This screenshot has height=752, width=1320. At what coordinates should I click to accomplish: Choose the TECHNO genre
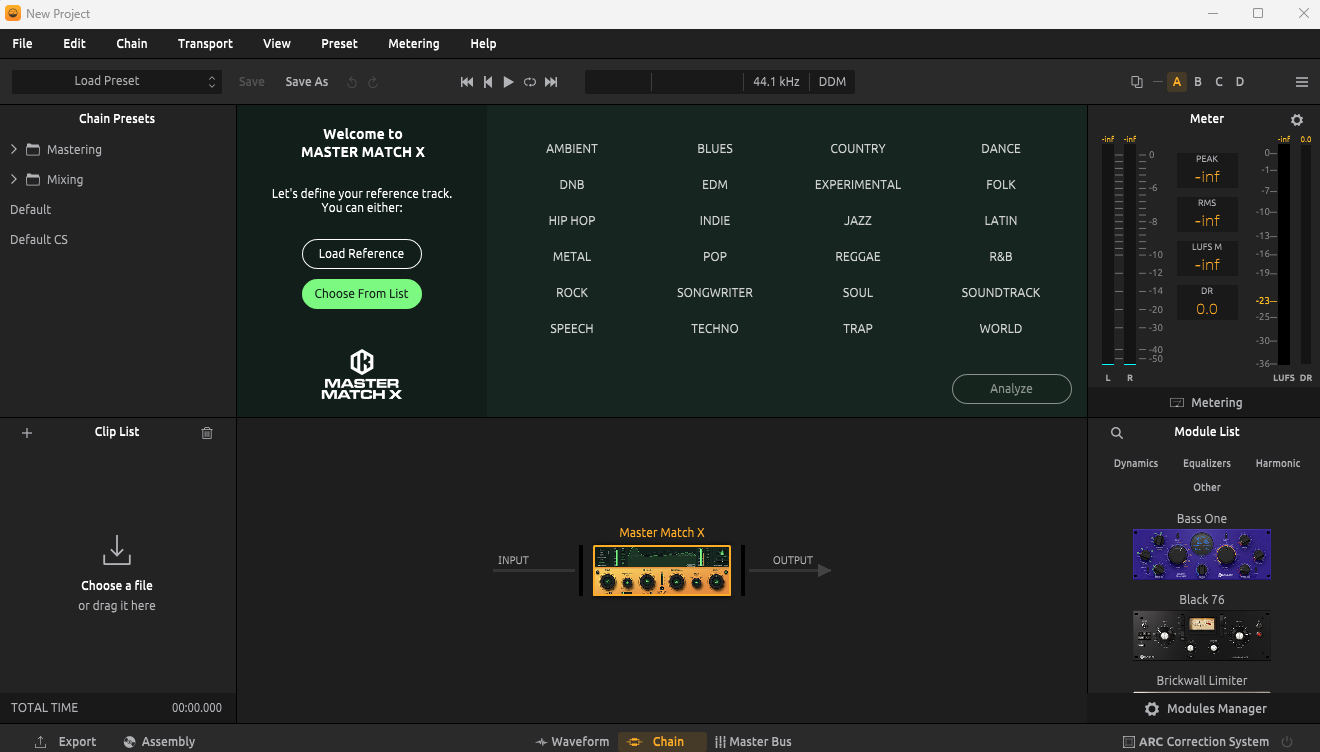(715, 329)
